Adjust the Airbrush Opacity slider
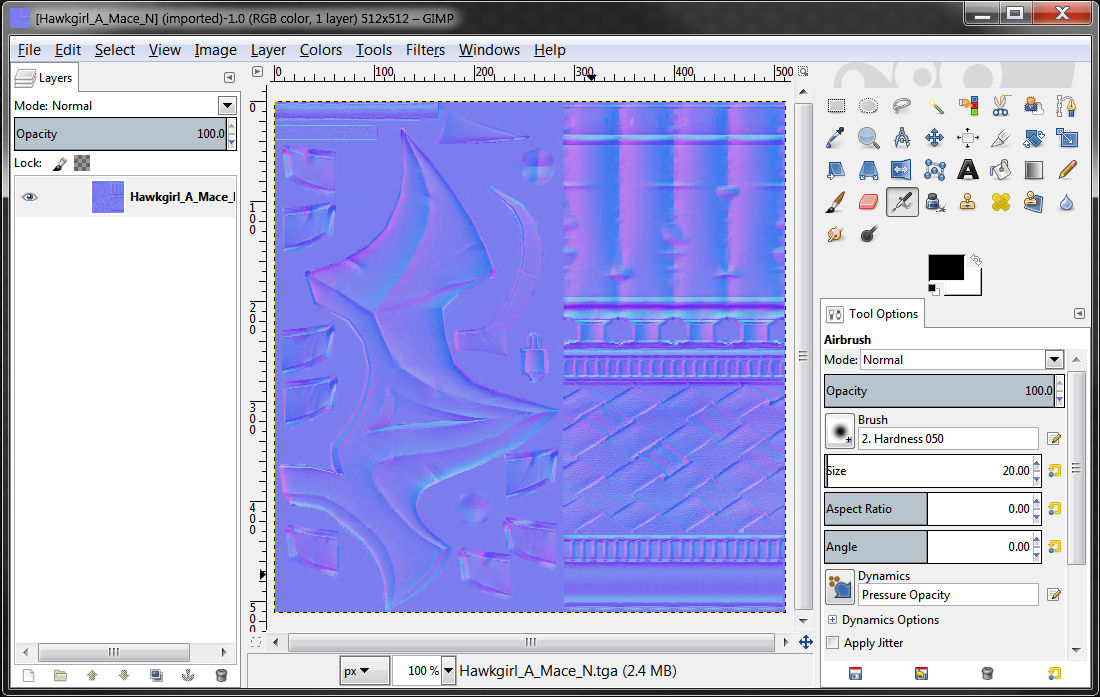The width and height of the screenshot is (1100, 697). click(x=939, y=391)
